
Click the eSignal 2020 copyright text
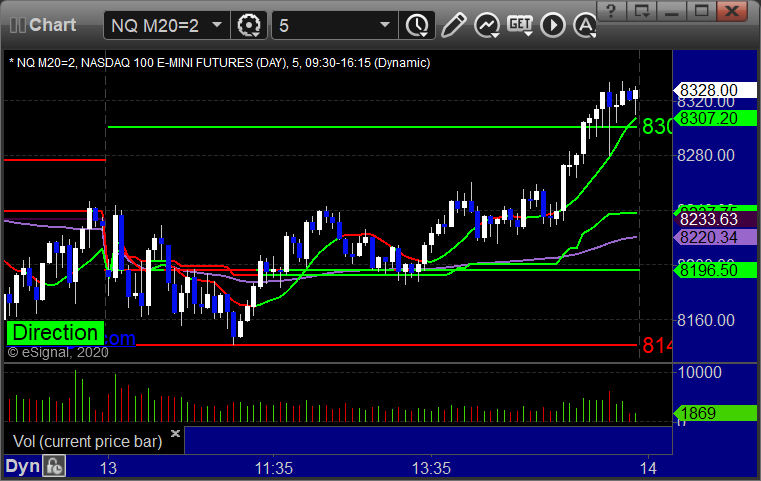[x=58, y=352]
